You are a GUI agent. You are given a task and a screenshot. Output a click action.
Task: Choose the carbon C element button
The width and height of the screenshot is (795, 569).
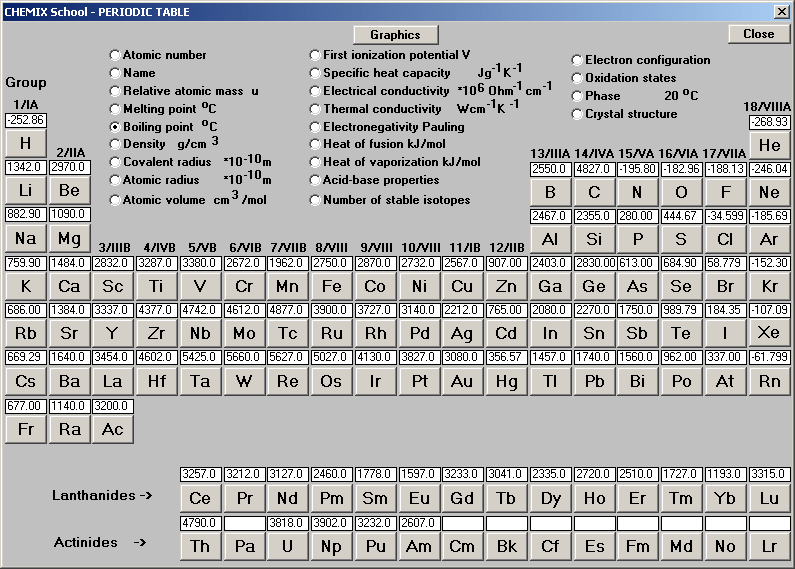[594, 192]
